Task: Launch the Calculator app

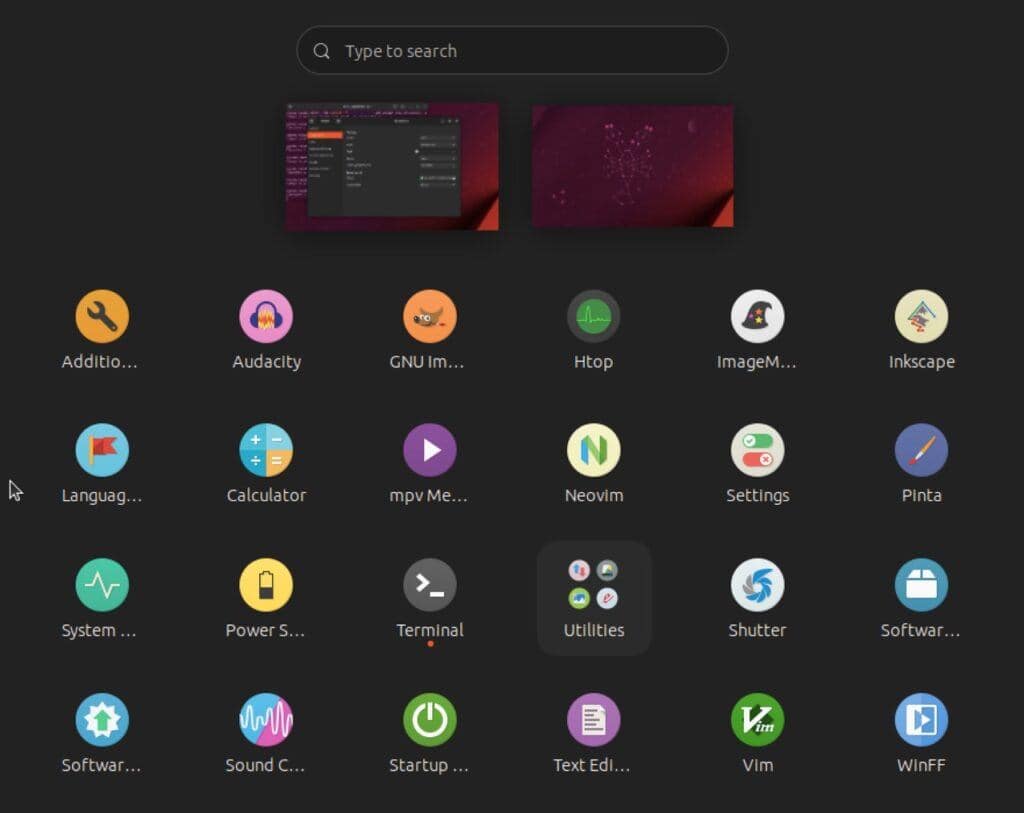Action: click(266, 450)
